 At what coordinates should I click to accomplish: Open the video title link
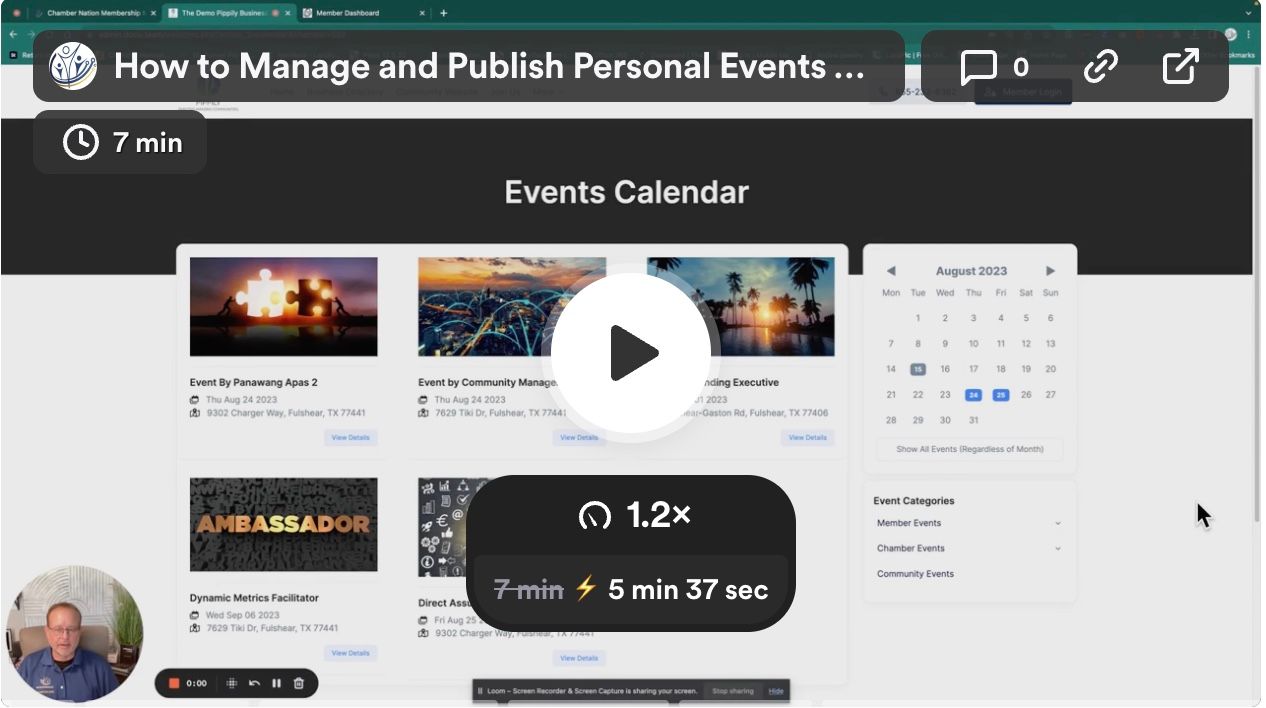tap(489, 67)
